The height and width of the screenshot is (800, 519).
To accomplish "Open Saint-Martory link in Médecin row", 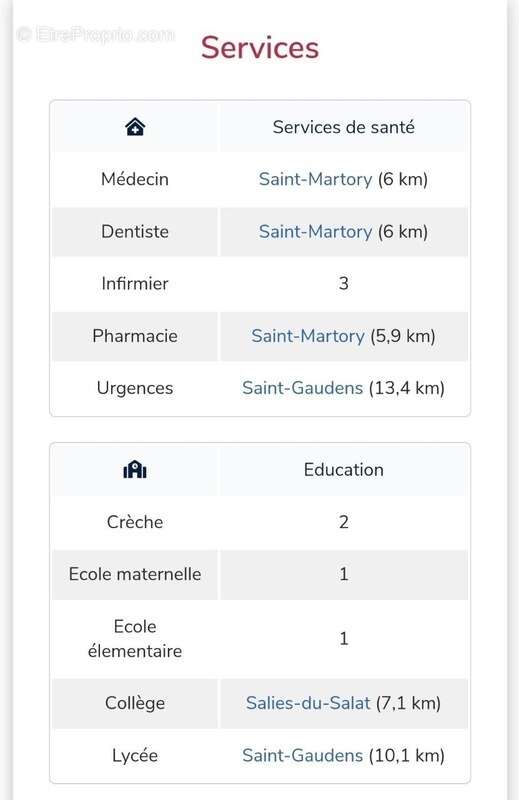I will (315, 179).
